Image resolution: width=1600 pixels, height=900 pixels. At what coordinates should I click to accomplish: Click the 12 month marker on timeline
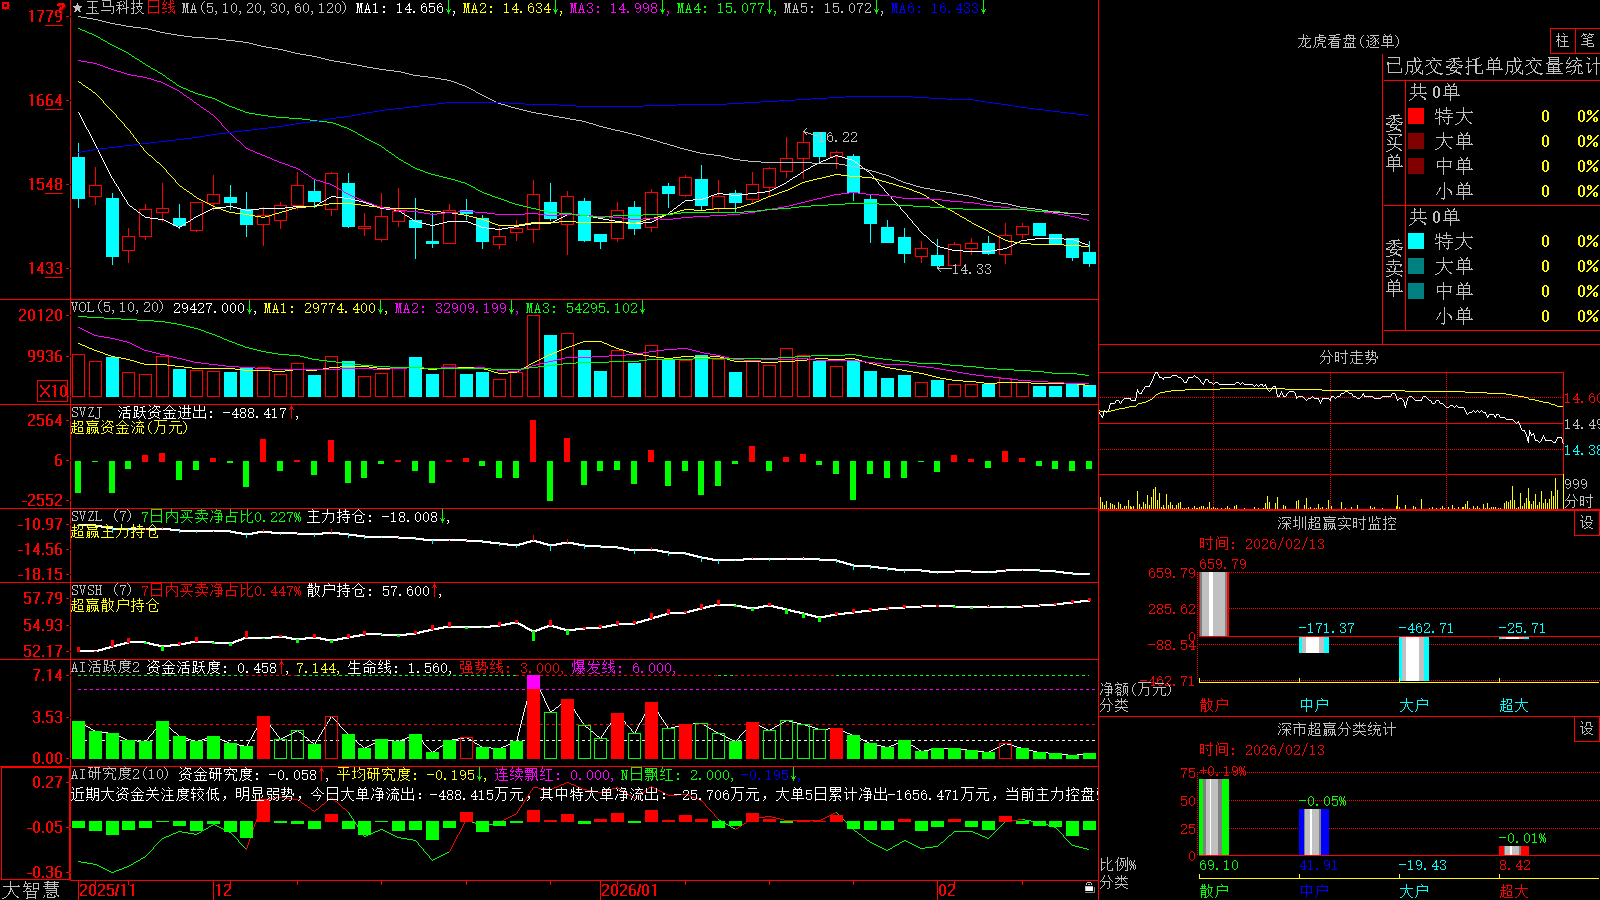coord(224,890)
